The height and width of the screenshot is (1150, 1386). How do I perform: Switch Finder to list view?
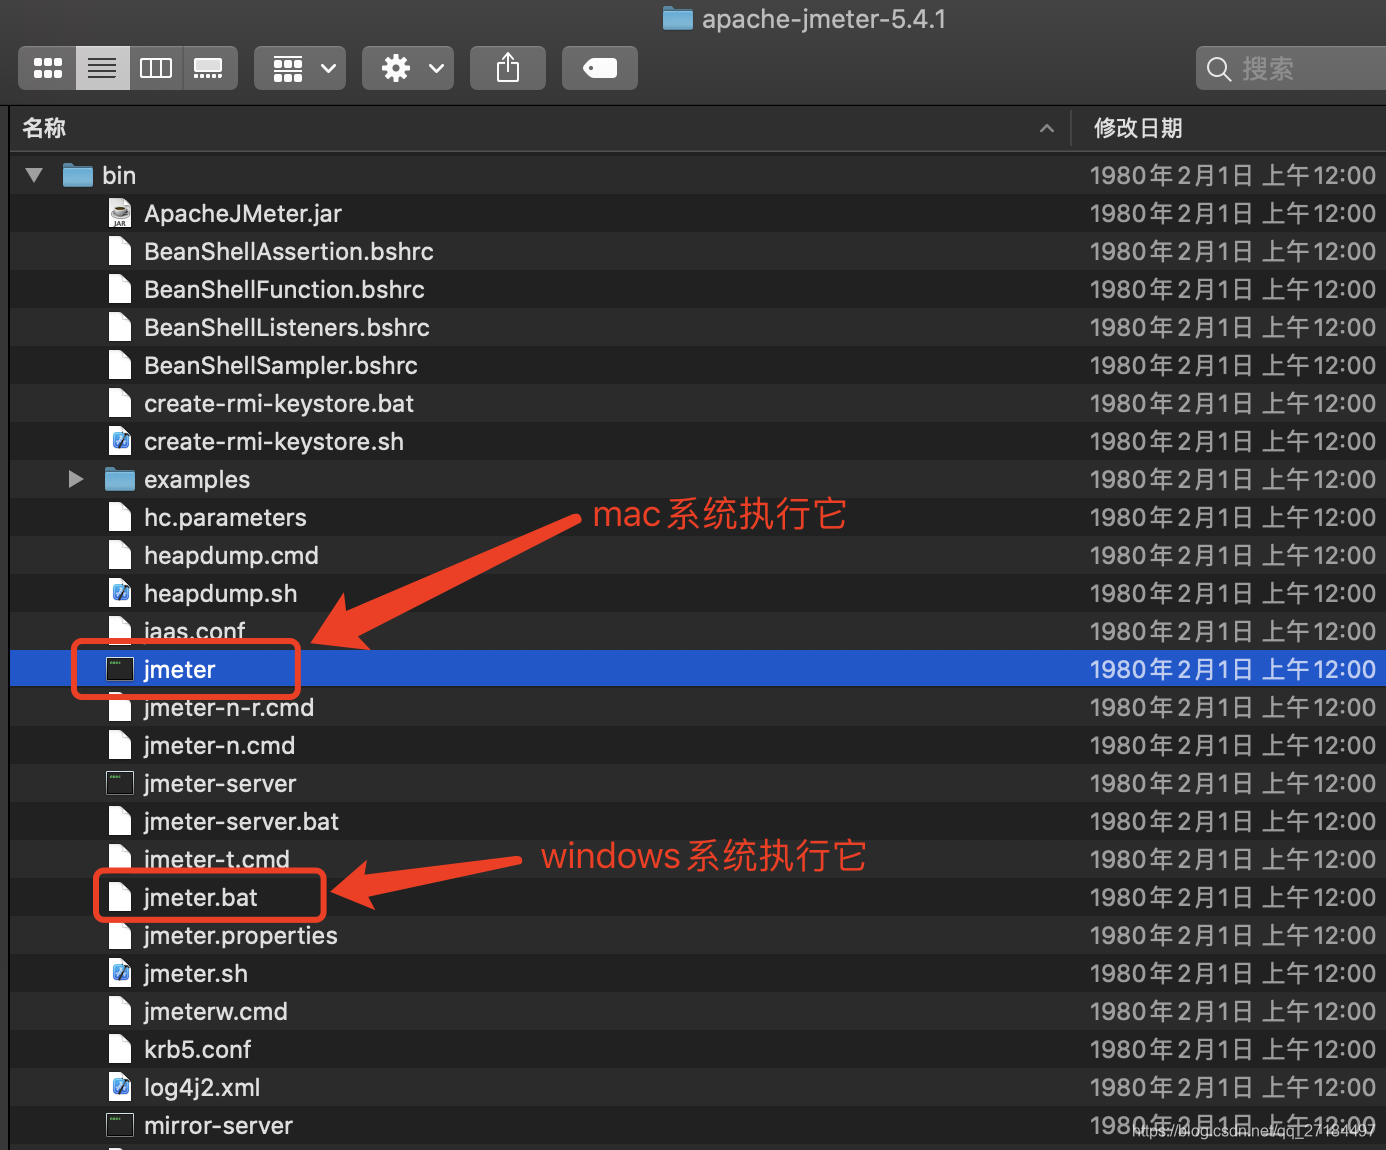pyautogui.click(x=102, y=68)
